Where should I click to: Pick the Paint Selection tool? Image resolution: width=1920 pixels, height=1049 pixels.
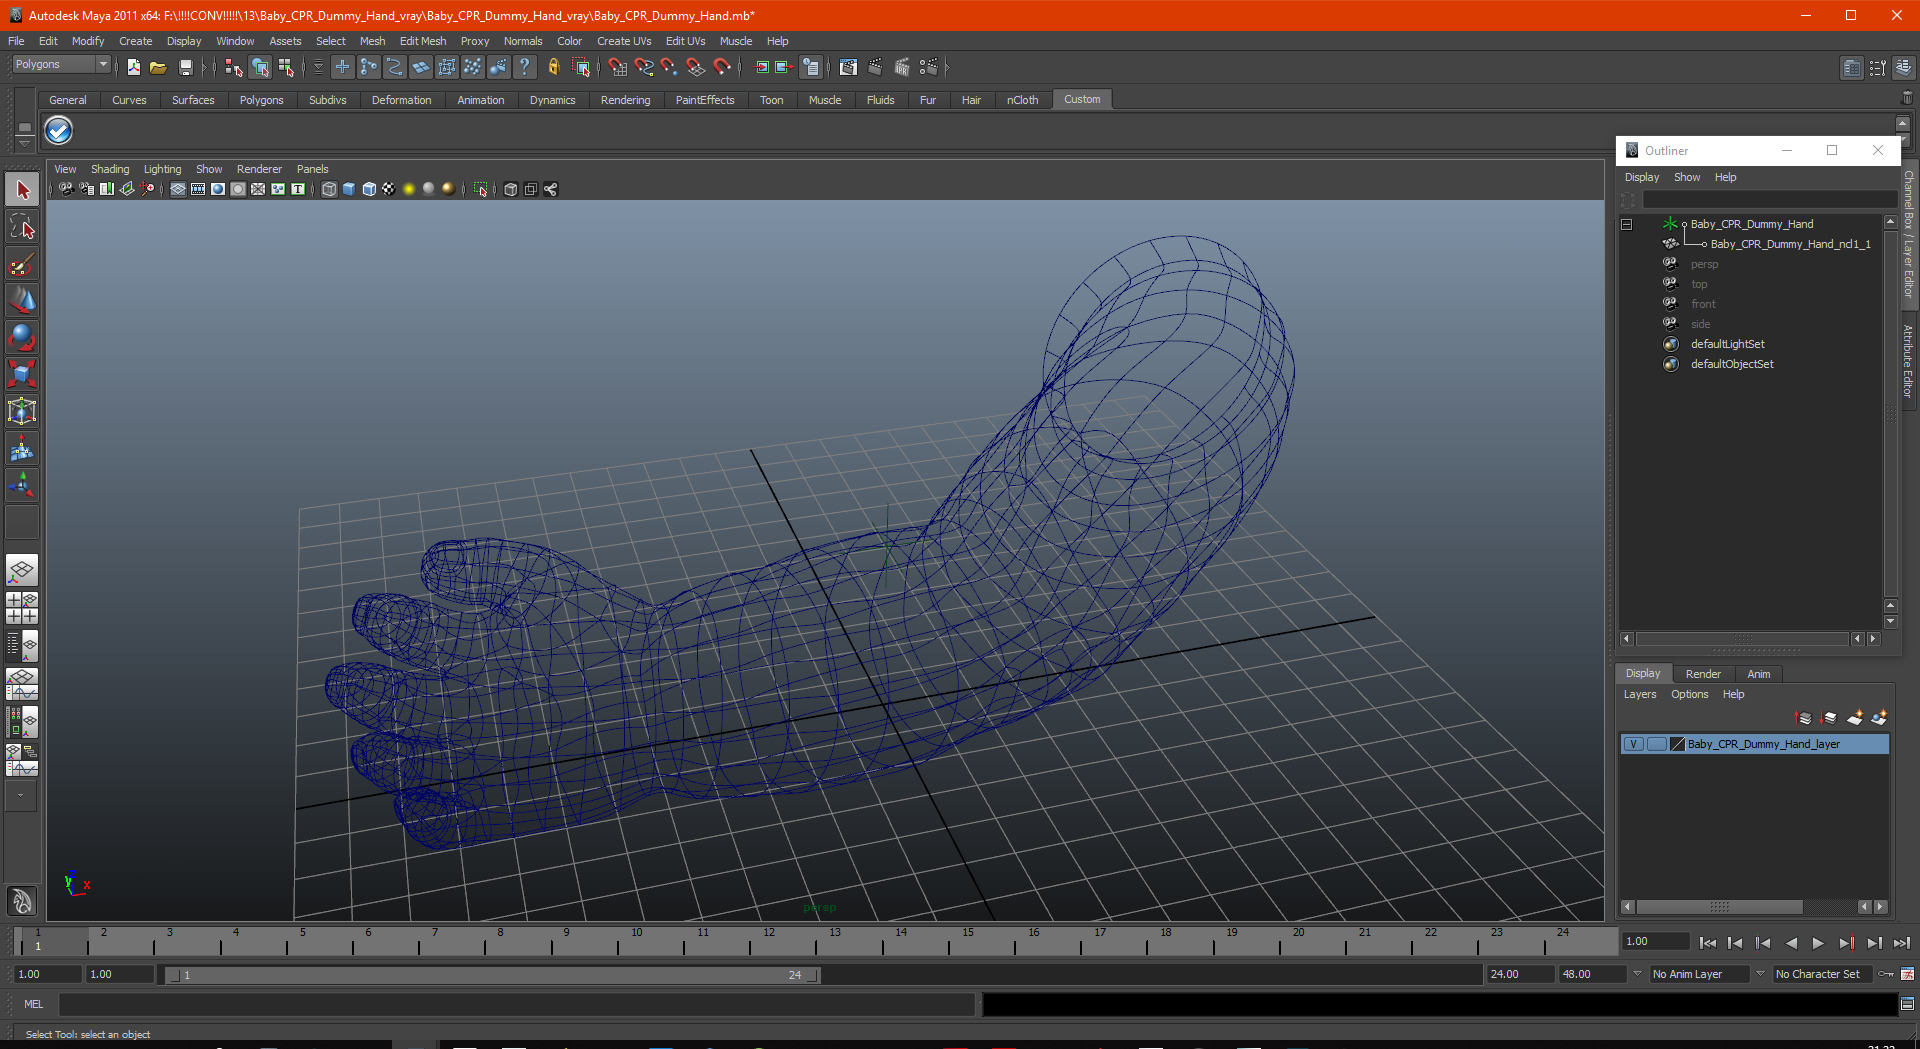[22, 264]
